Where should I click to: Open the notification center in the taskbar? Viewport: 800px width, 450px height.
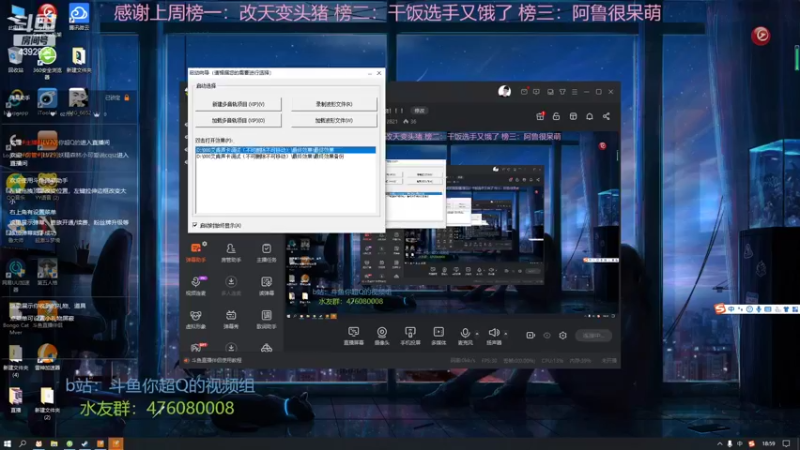point(786,444)
